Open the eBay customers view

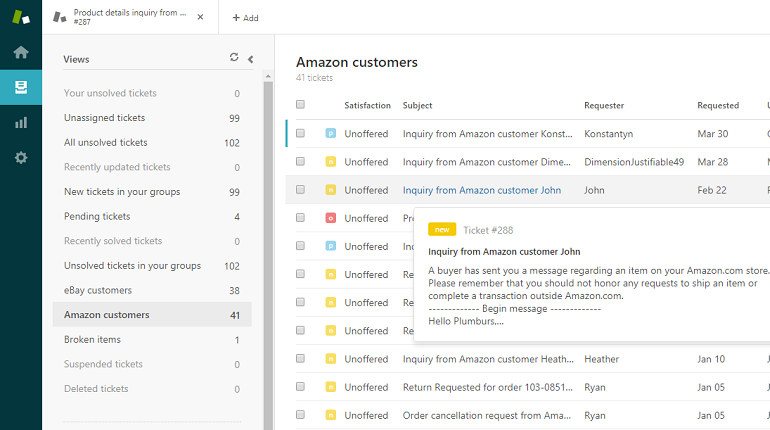(98, 290)
